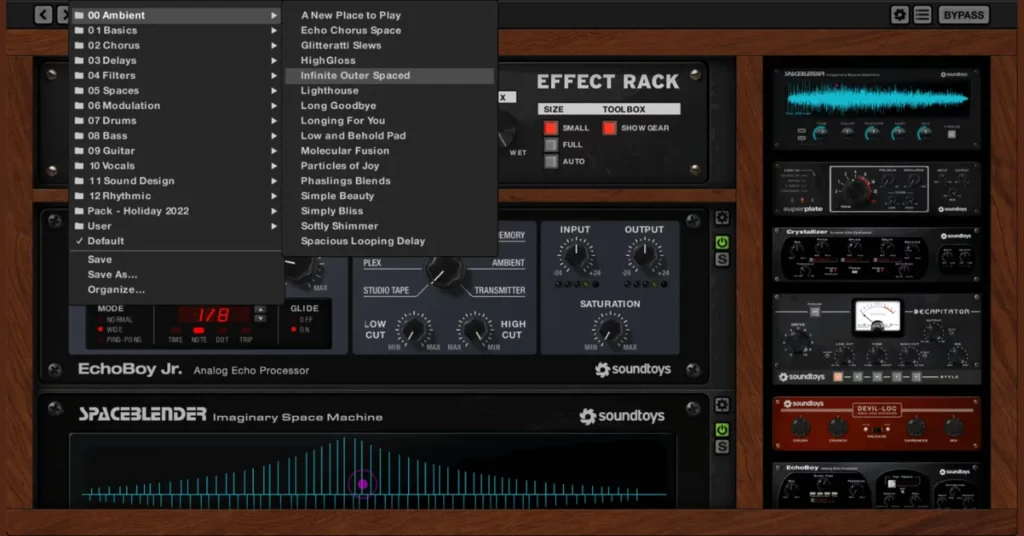Toggle SpaceBlender green power button
The width and height of the screenshot is (1024, 536).
(722, 429)
